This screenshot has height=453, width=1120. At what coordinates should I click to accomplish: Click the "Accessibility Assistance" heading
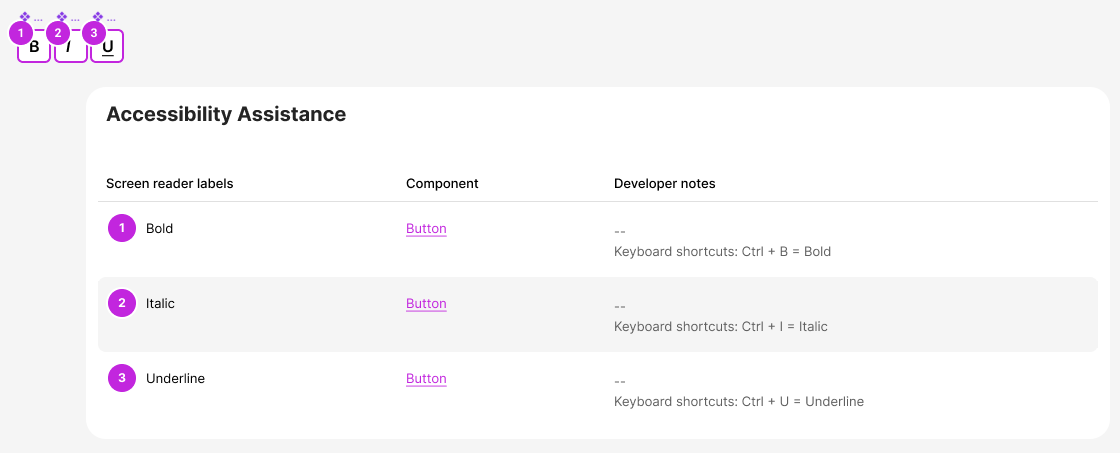(x=226, y=115)
